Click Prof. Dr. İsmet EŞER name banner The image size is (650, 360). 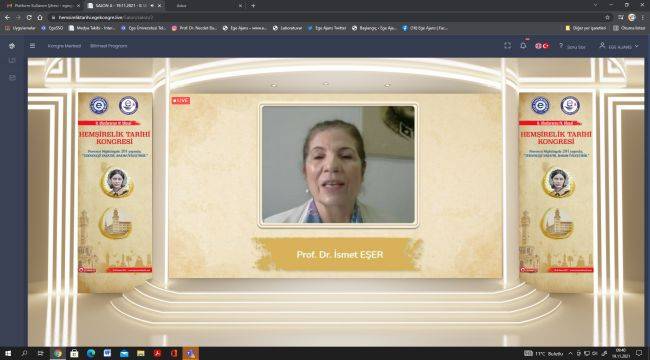340,254
